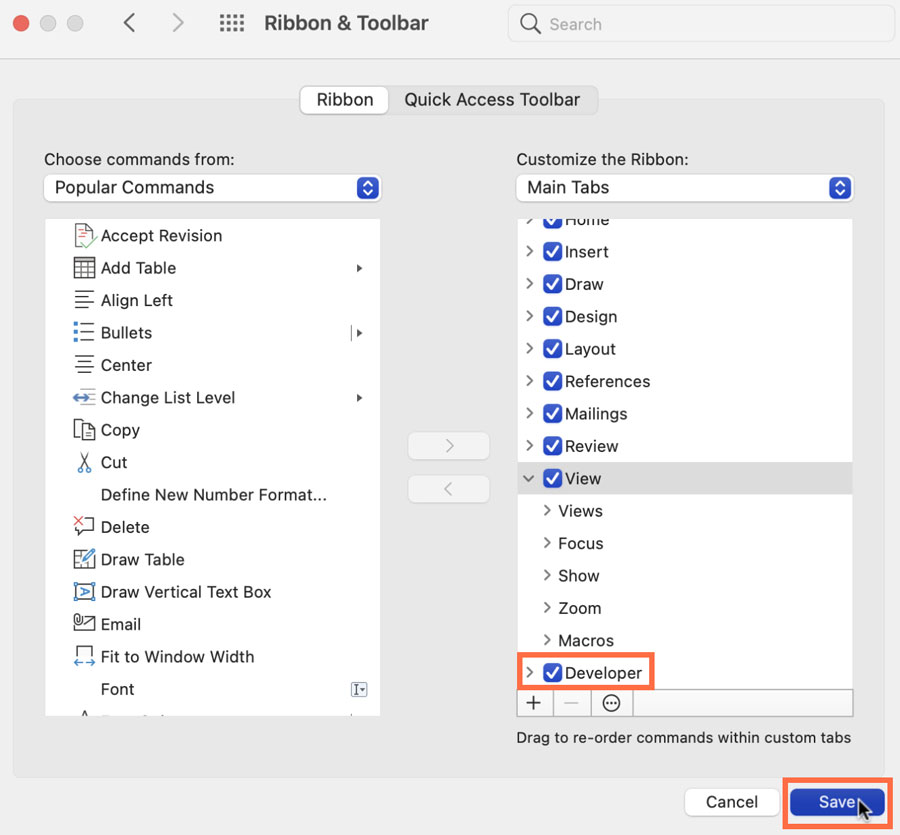Click the apps grid icon in titlebar

(231, 23)
